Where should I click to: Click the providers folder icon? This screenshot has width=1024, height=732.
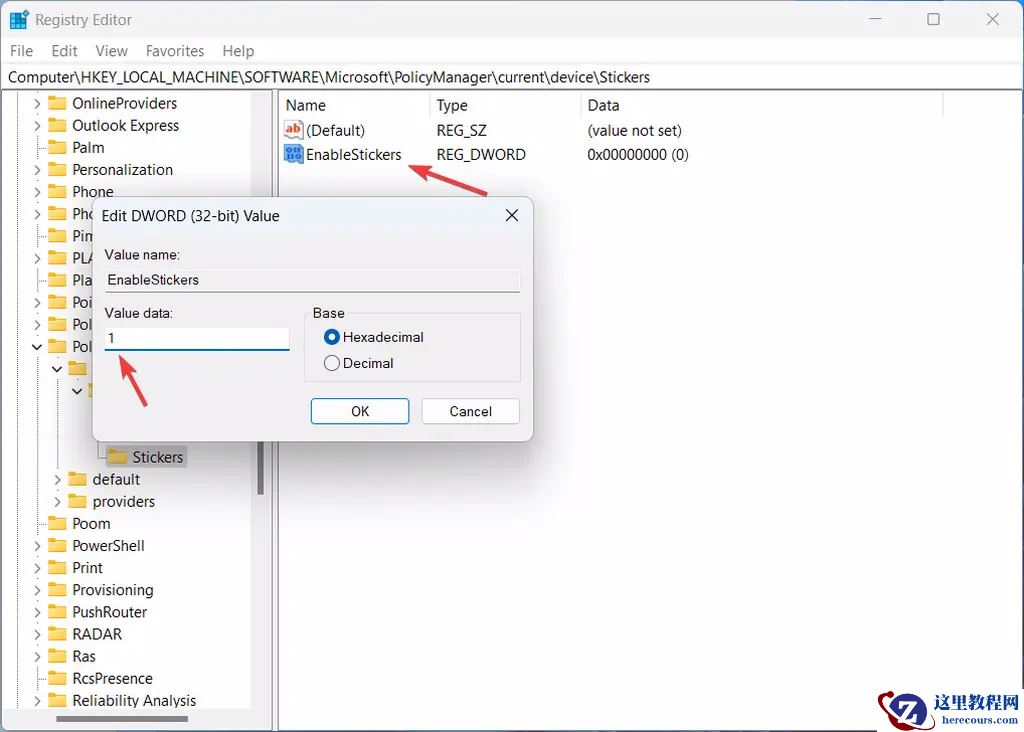click(78, 501)
